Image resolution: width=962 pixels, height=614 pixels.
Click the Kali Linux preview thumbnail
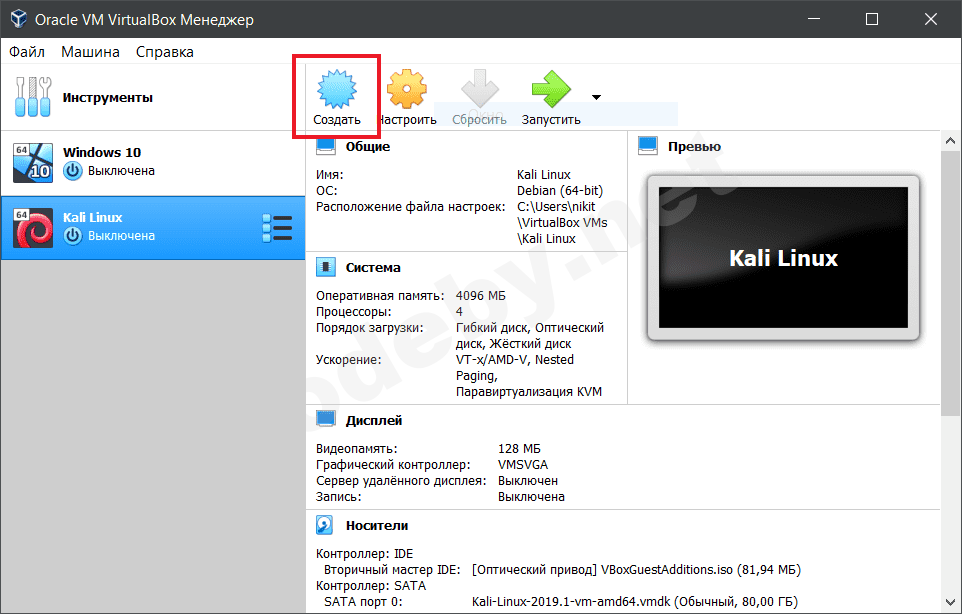783,258
